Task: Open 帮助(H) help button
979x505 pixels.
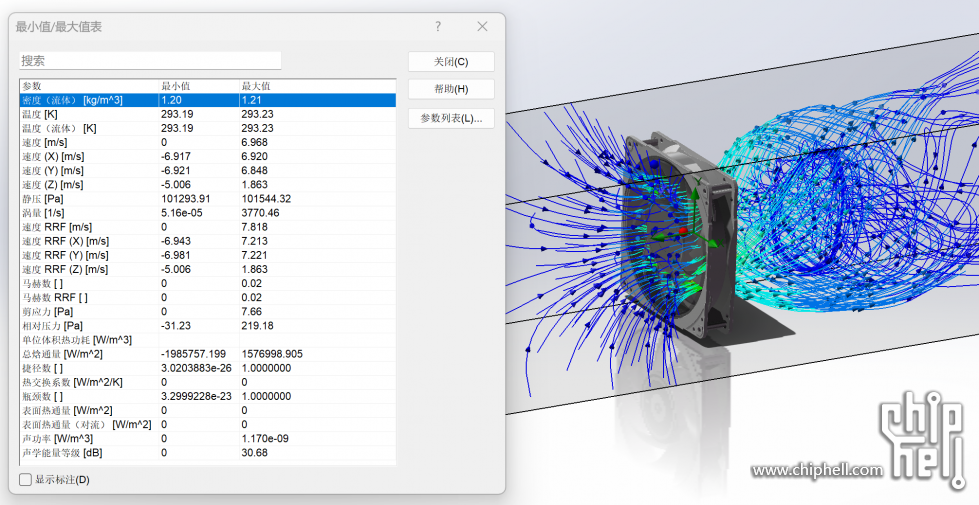Action: coord(451,89)
